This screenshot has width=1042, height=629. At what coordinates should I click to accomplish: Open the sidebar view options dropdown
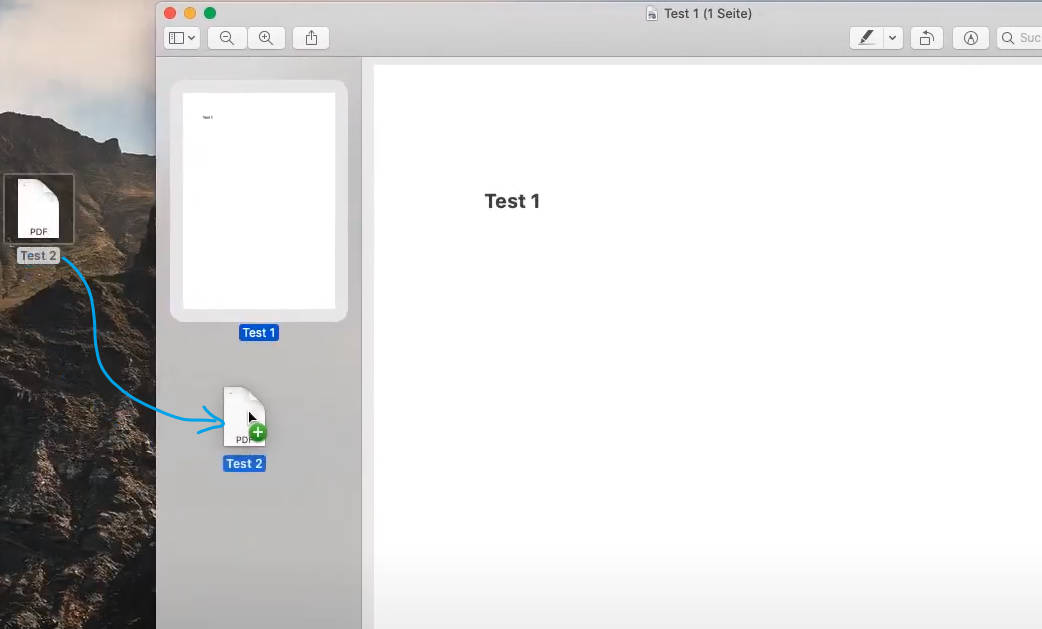pyautogui.click(x=182, y=38)
